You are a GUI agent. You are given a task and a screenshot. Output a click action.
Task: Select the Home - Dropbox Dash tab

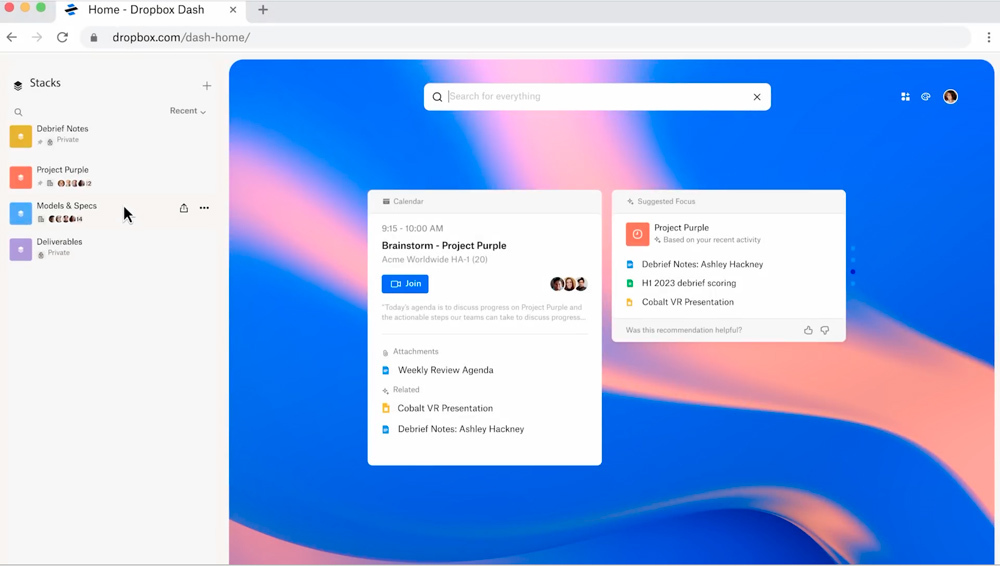[x=151, y=10]
